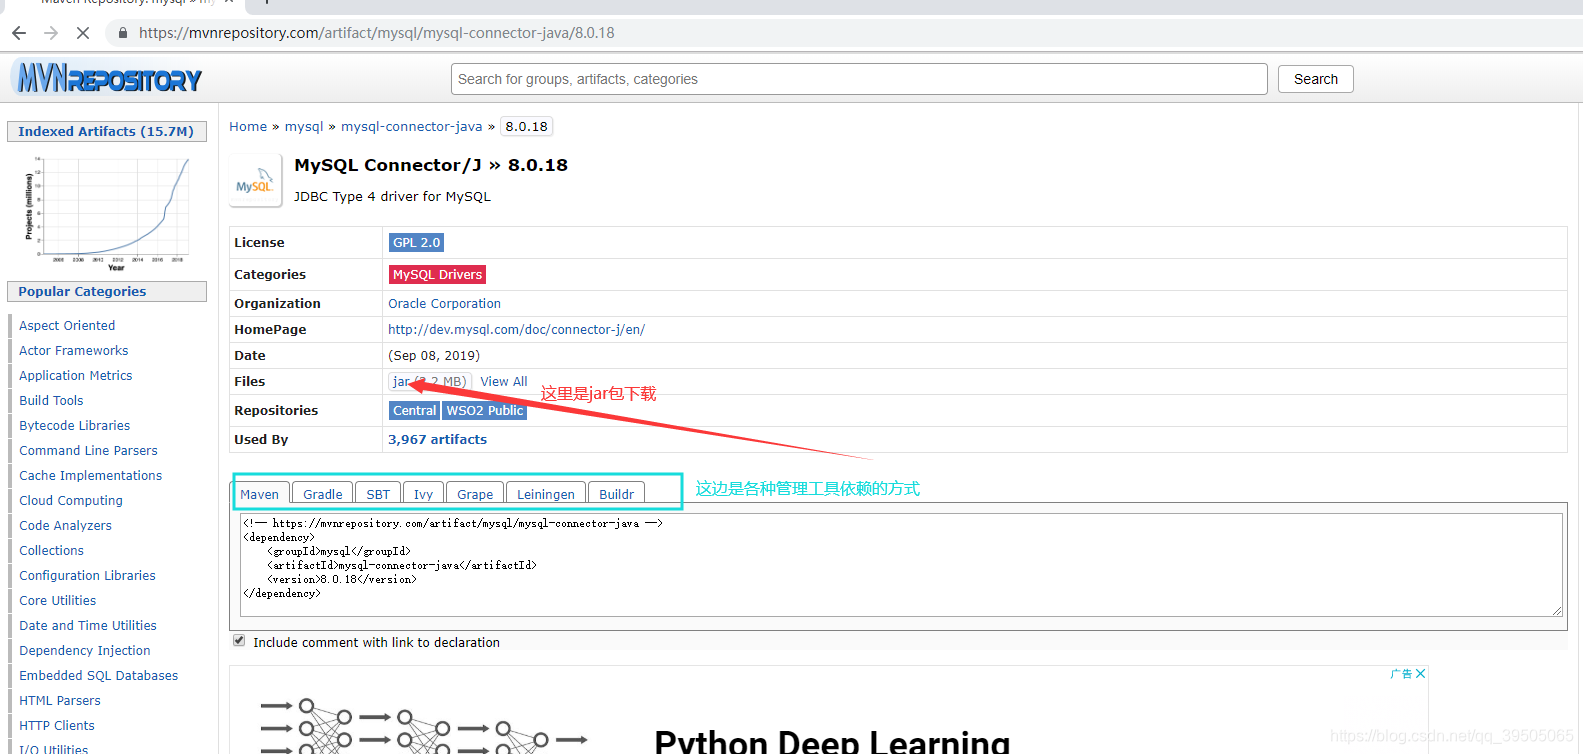View site security via the padlock icon
The image size is (1583, 754).
click(122, 33)
